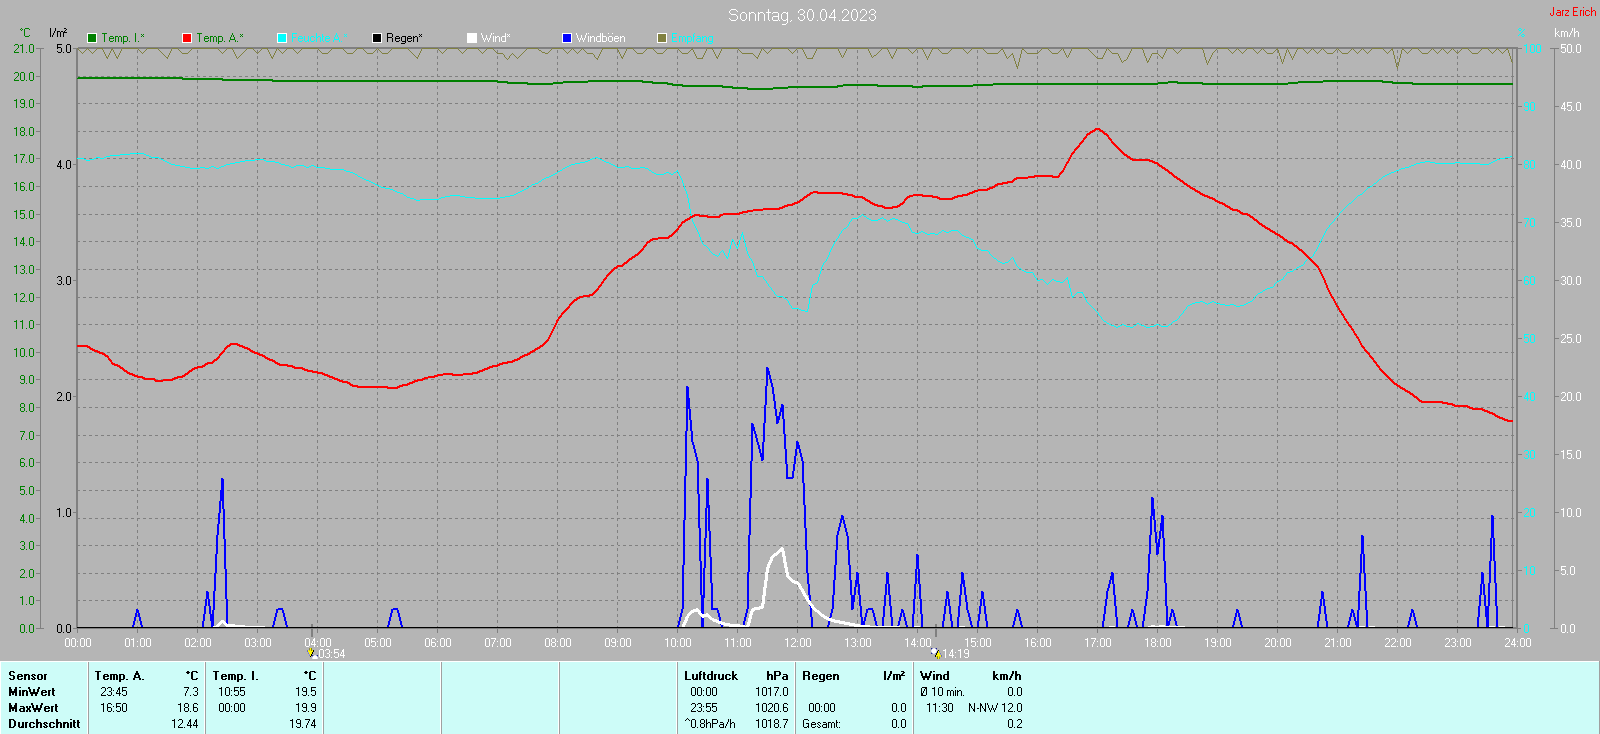Select the Durchschnitt row label
This screenshot has width=1600, height=734.
[44, 724]
